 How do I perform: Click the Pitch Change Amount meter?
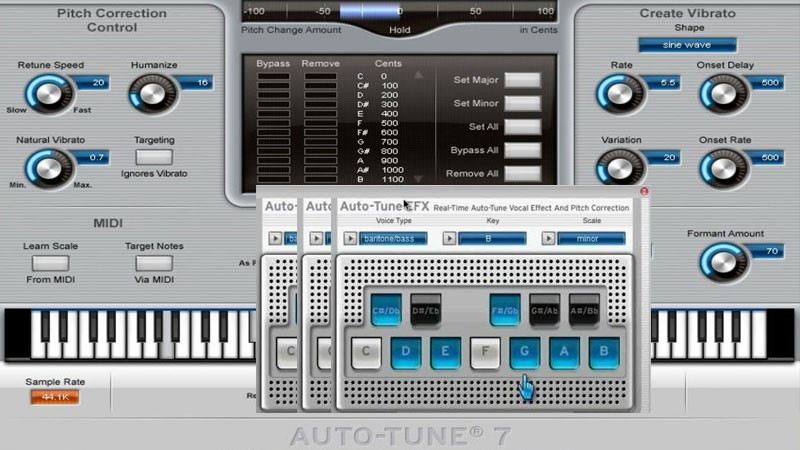tap(399, 11)
